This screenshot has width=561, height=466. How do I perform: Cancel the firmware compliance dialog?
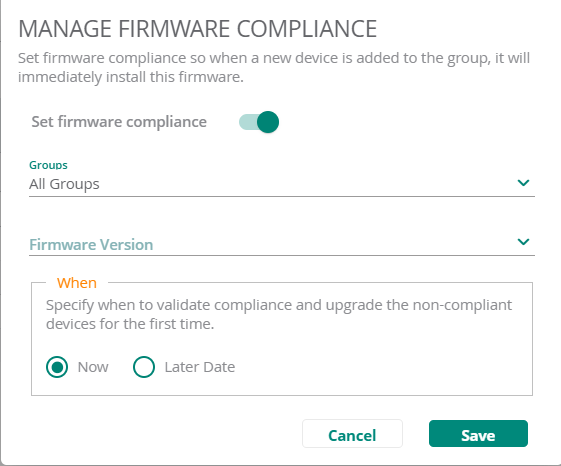(x=352, y=434)
